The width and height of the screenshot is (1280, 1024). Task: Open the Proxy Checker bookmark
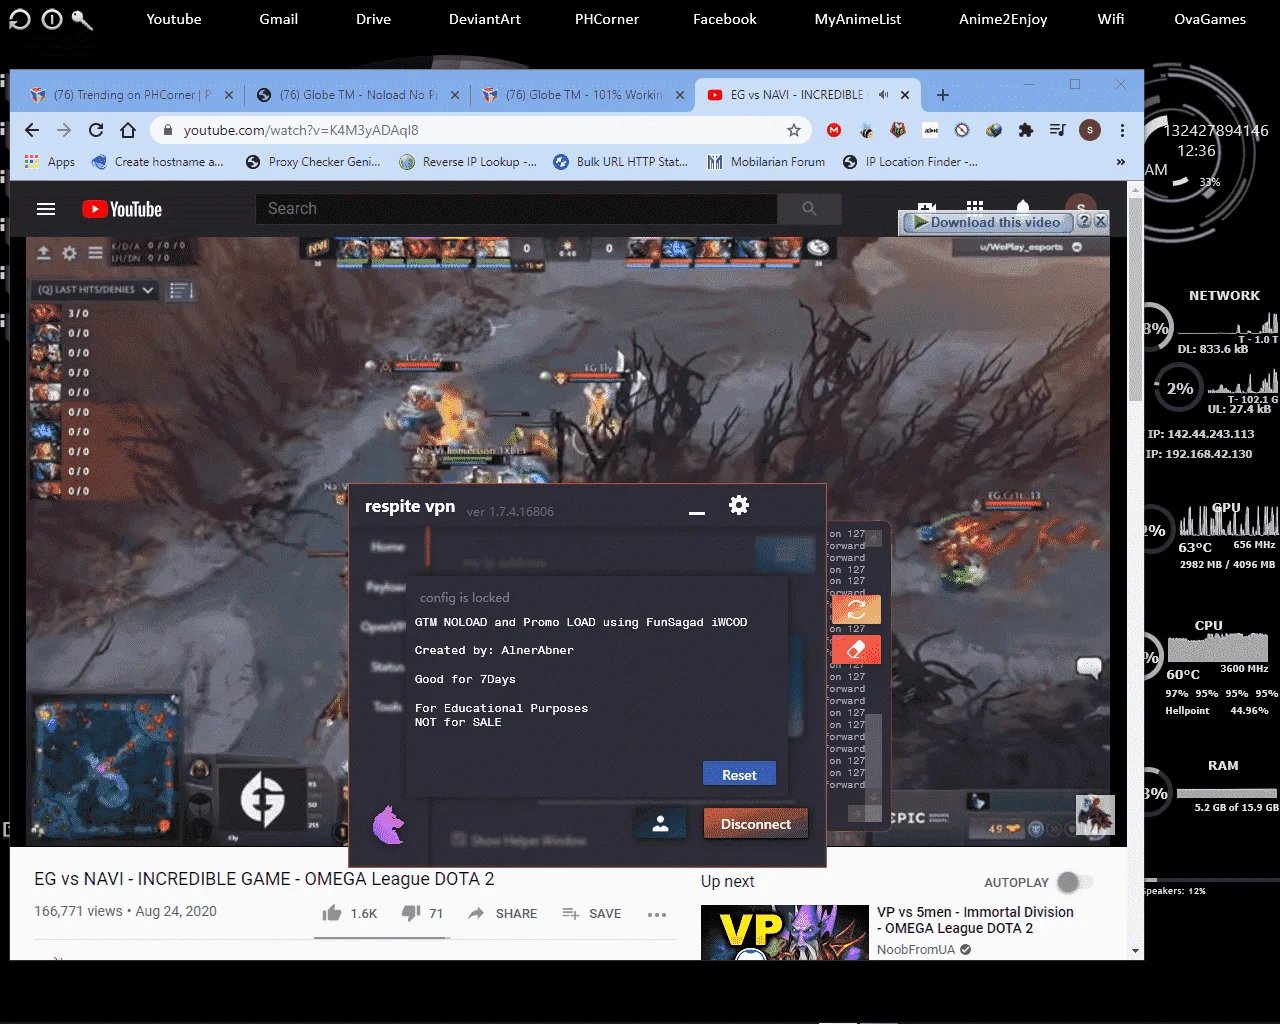[313, 162]
